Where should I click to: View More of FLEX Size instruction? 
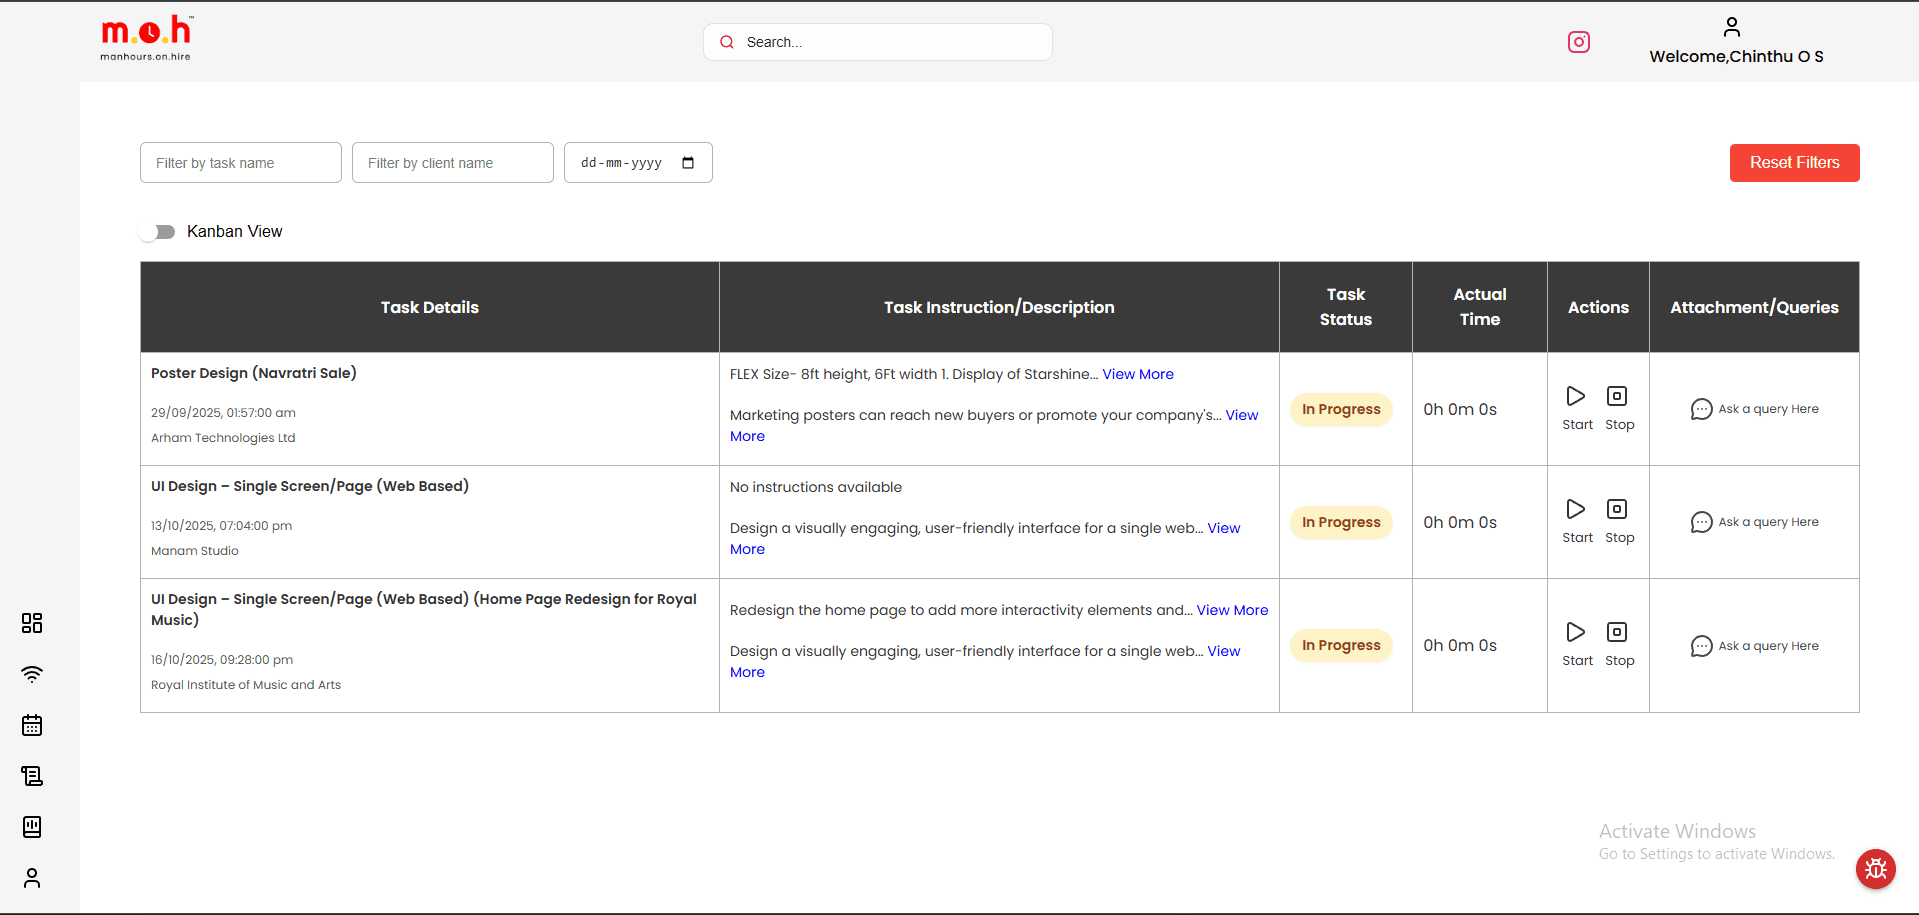(x=1138, y=374)
